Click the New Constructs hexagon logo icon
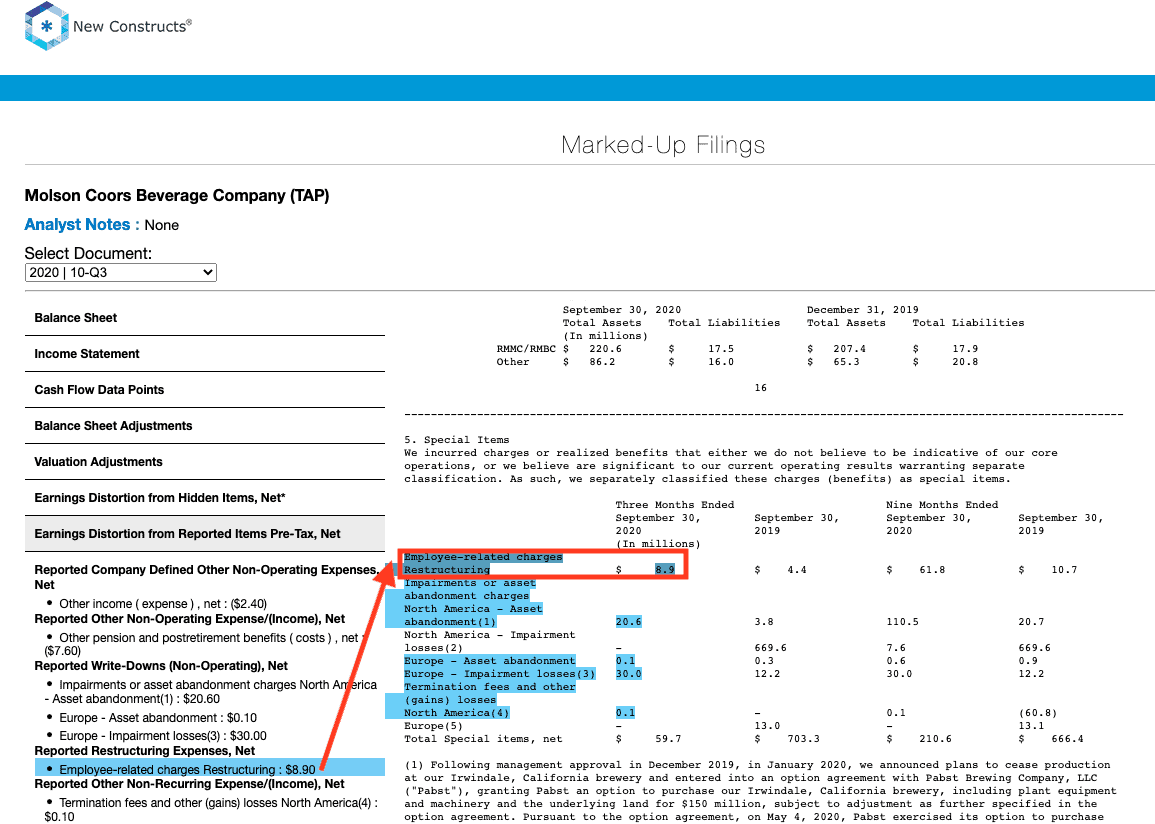The width and height of the screenshot is (1155, 824). [x=46, y=27]
